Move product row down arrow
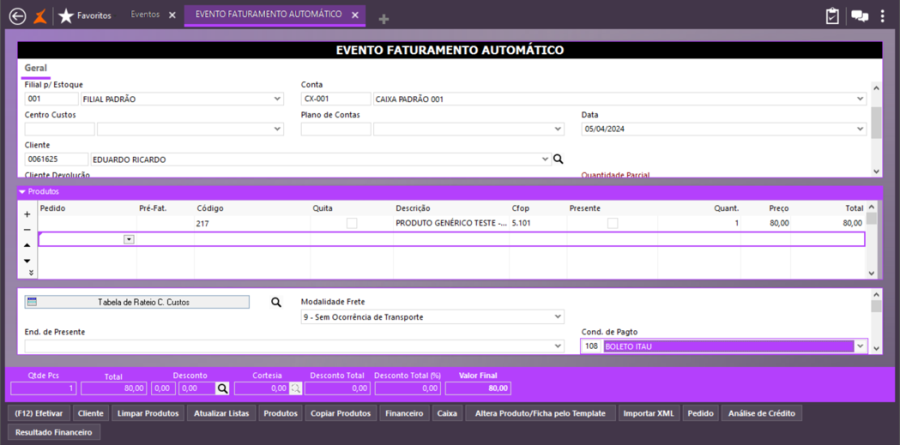Screen dimensions: 900x445 27,261
